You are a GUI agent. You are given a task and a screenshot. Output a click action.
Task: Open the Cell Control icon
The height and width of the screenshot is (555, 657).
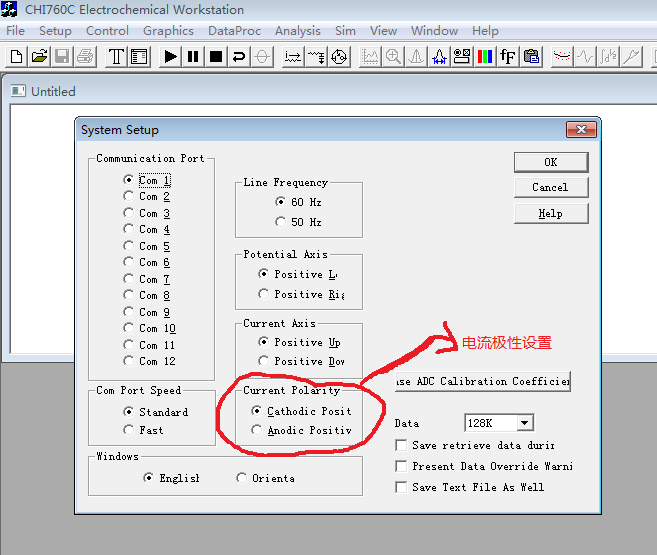(339, 56)
